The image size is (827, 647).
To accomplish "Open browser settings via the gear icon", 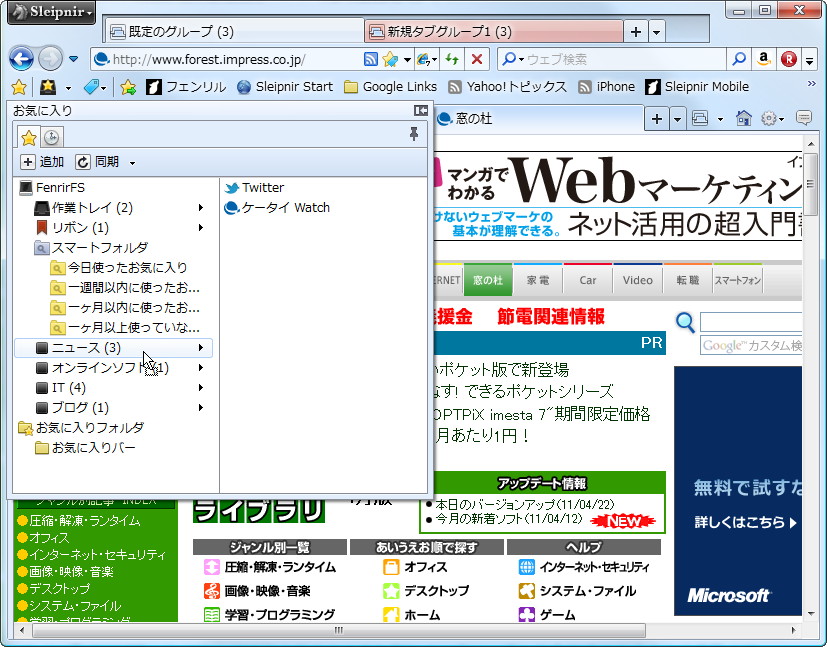I will pos(768,117).
